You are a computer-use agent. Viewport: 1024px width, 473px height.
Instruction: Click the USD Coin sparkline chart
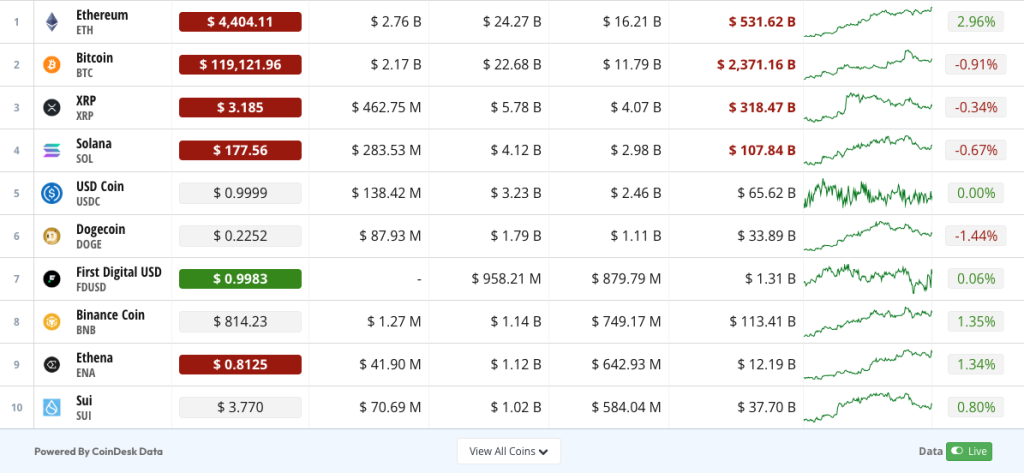[x=868, y=193]
